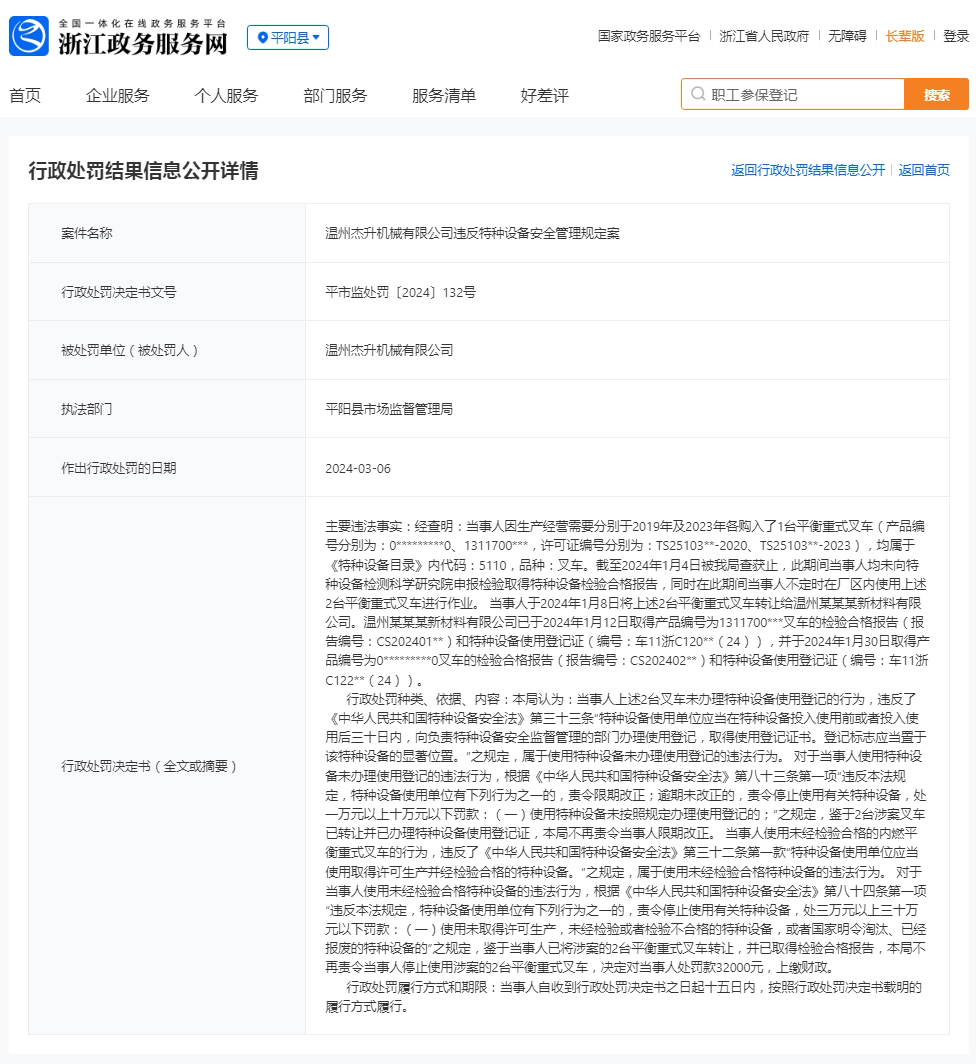Open the 国家政务服务平台 link
Screen dimensions: 976x1064
[648, 36]
